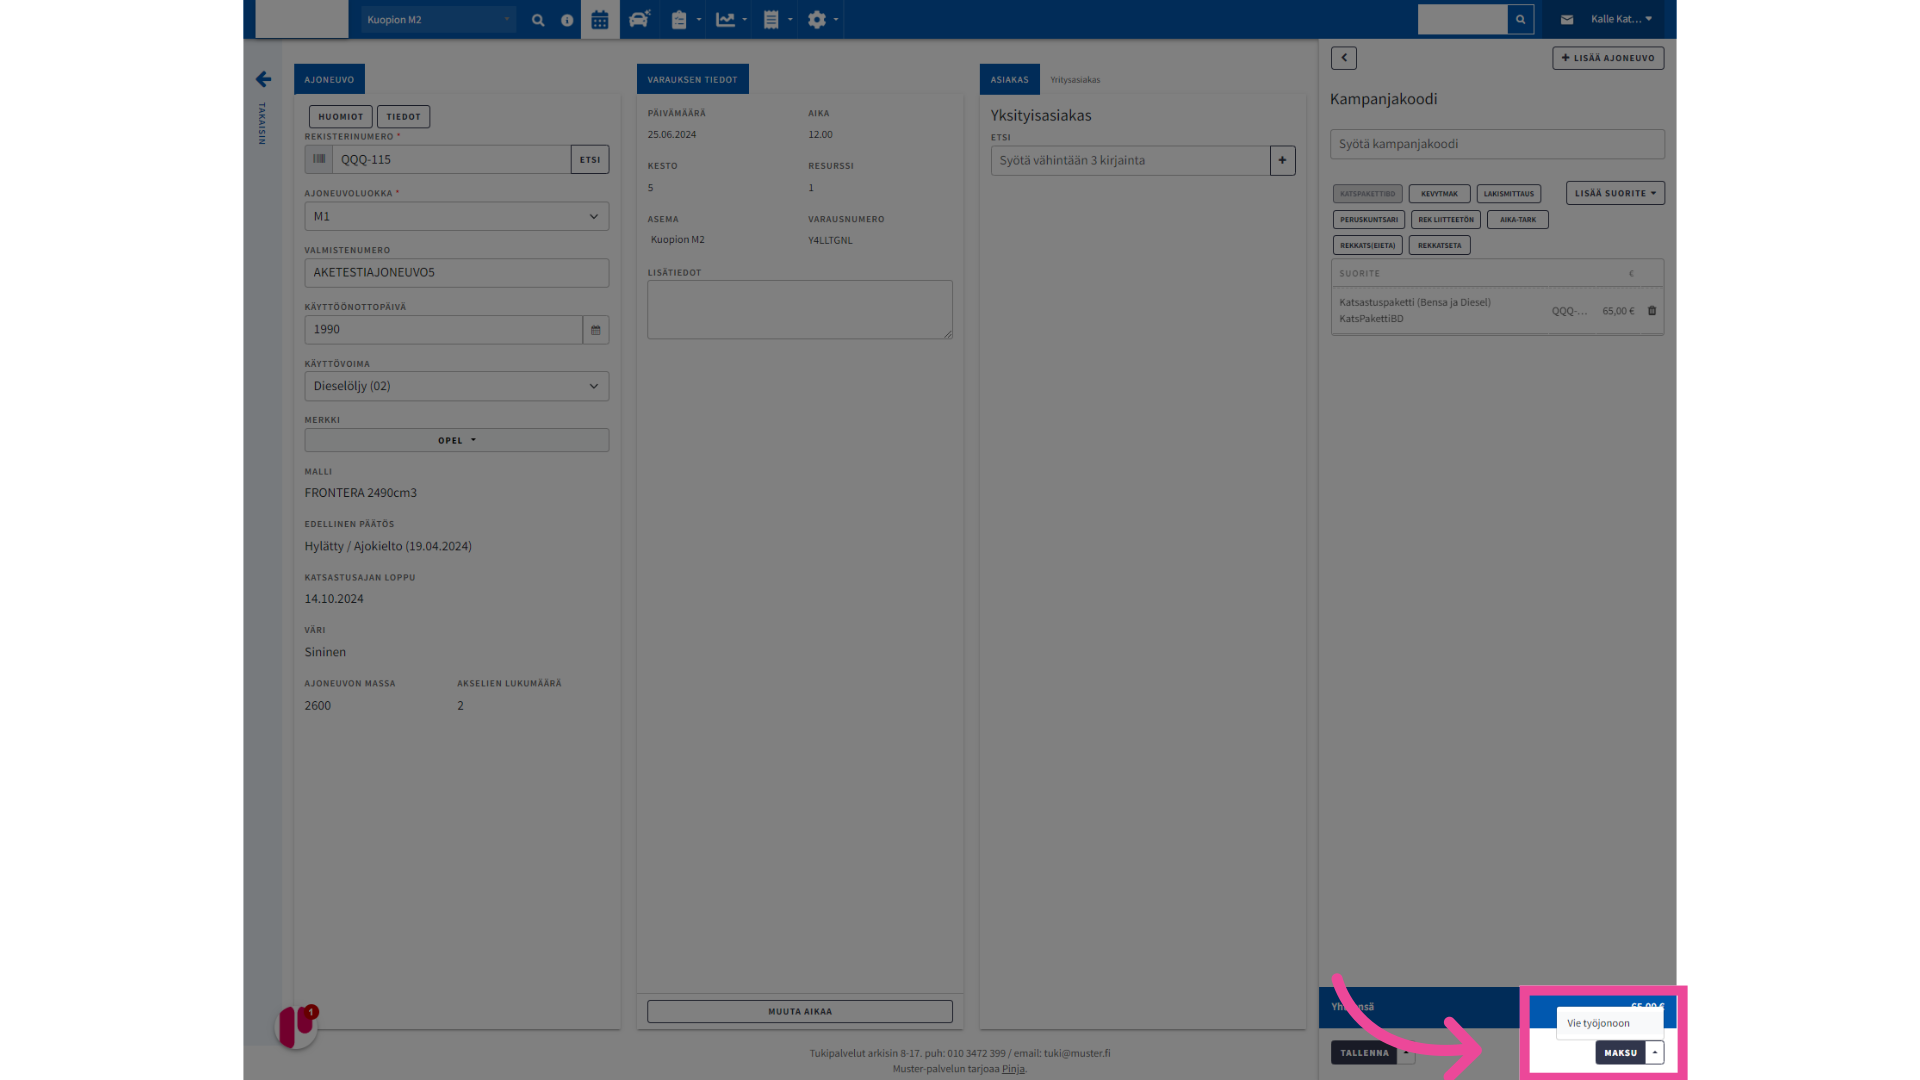Click the plus button to add customer
This screenshot has height=1080, width=1920.
click(x=1282, y=160)
